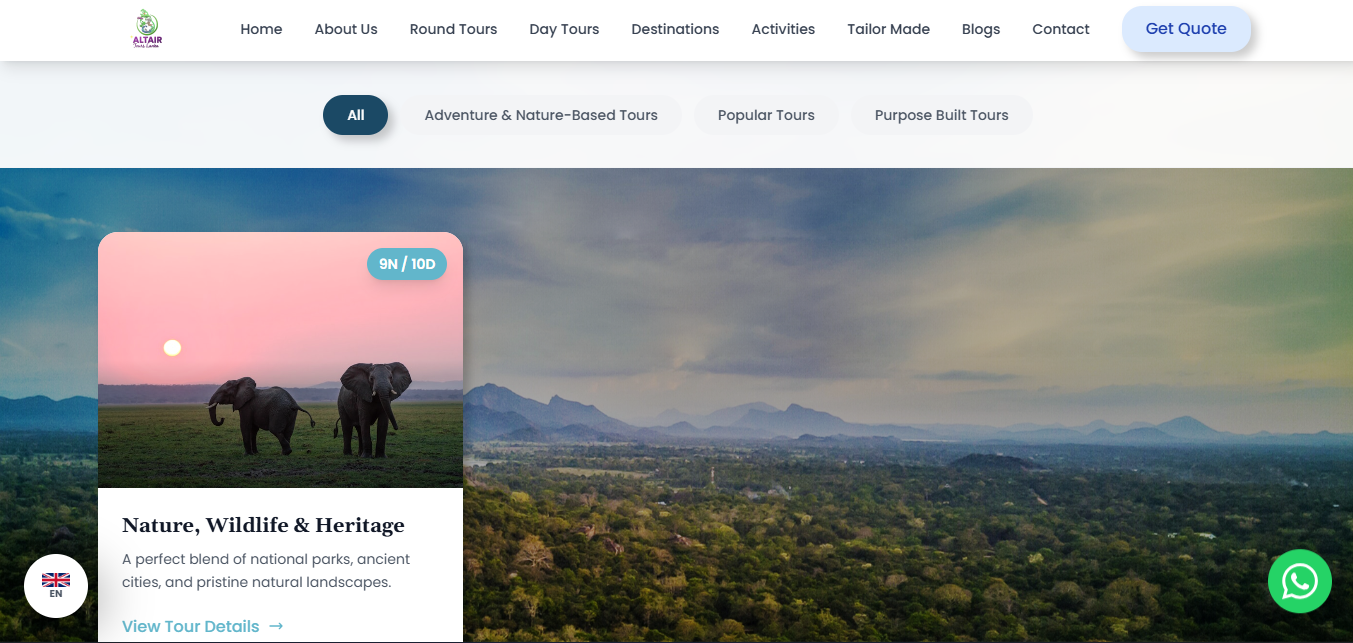Show Purpose Built Tours category
1353x643 pixels.
941,115
